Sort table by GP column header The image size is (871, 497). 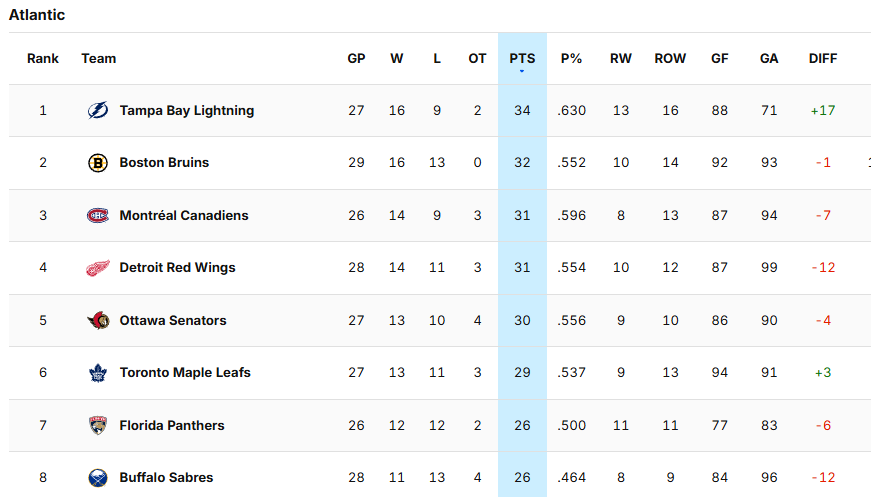[x=356, y=59]
